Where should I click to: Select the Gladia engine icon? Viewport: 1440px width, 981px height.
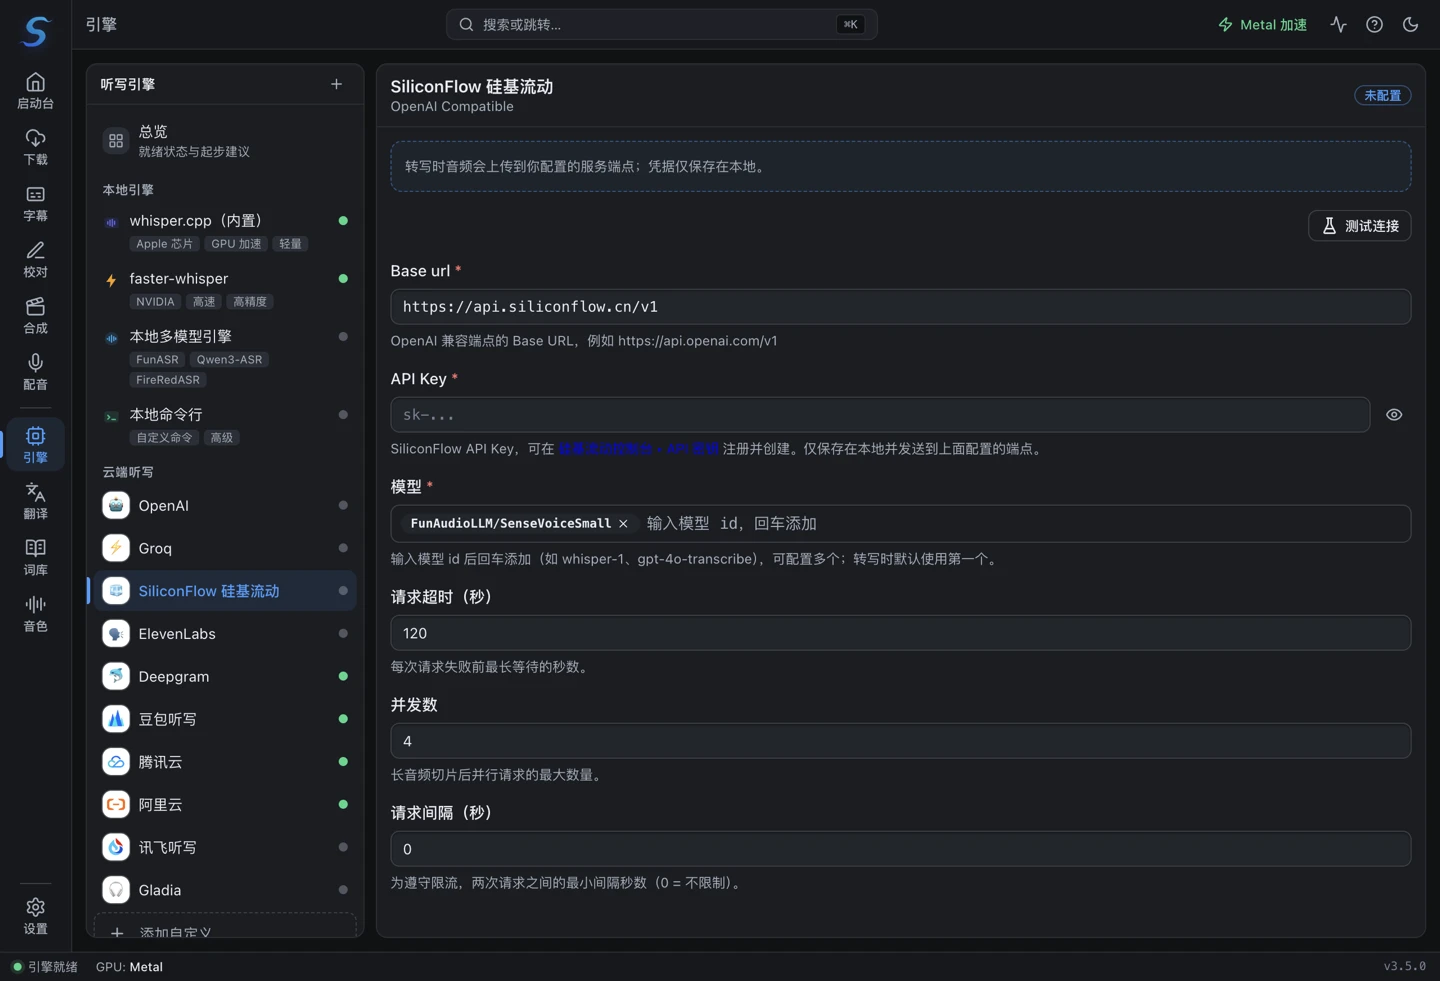[x=116, y=890]
